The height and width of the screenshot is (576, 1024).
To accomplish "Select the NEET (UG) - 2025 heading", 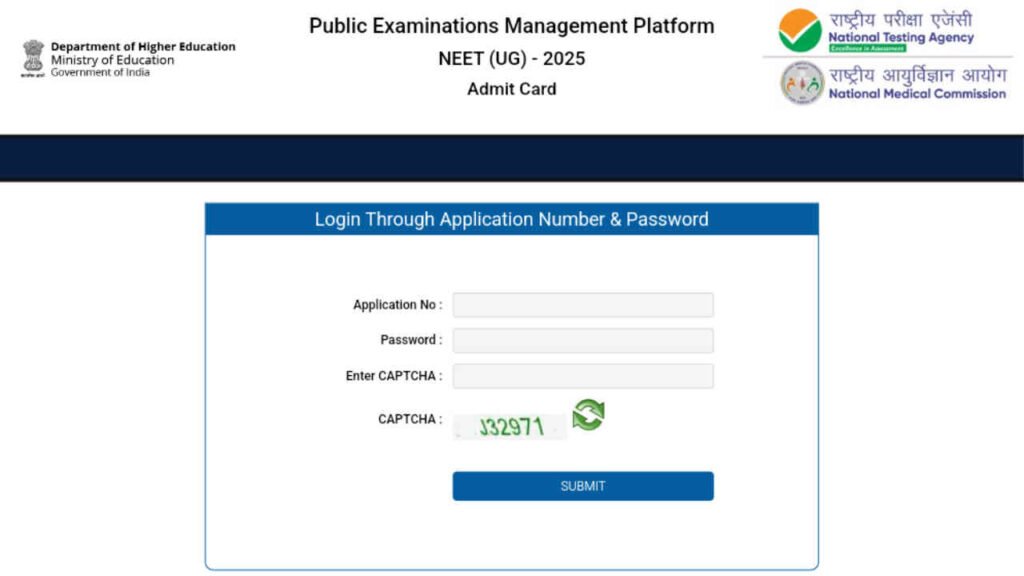I will 511,59.
